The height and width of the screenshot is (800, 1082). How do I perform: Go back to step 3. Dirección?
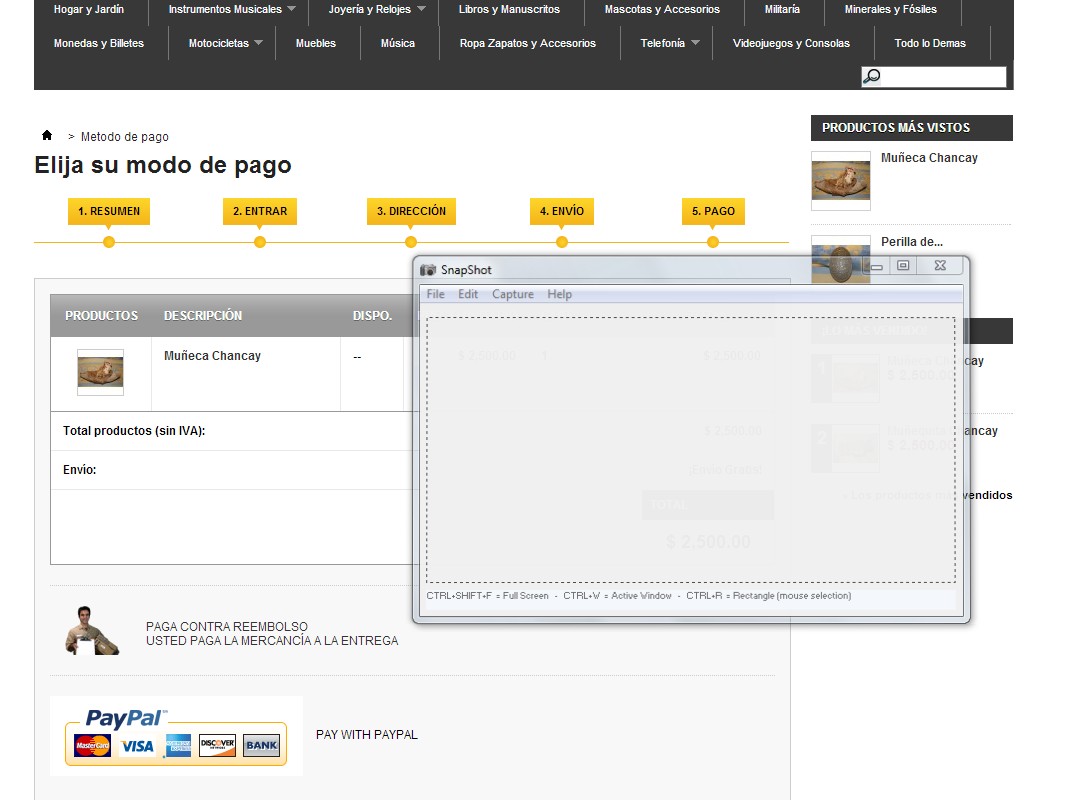[411, 211]
